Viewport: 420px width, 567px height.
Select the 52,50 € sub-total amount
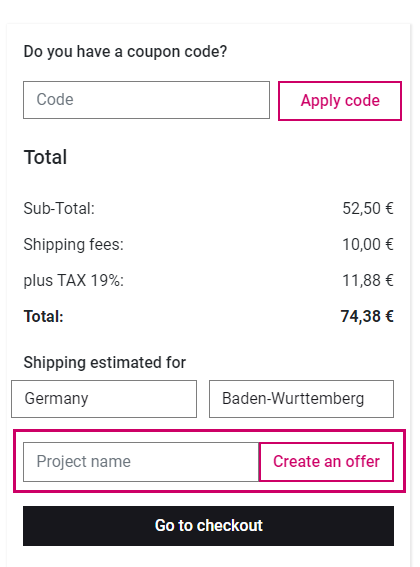click(x=368, y=209)
